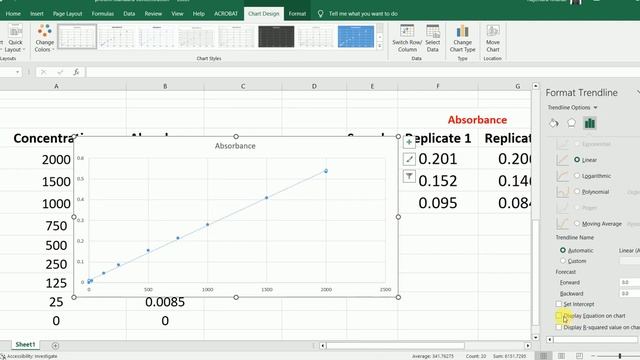
Task: Apply the blue background chart style
Action: pos(356,36)
